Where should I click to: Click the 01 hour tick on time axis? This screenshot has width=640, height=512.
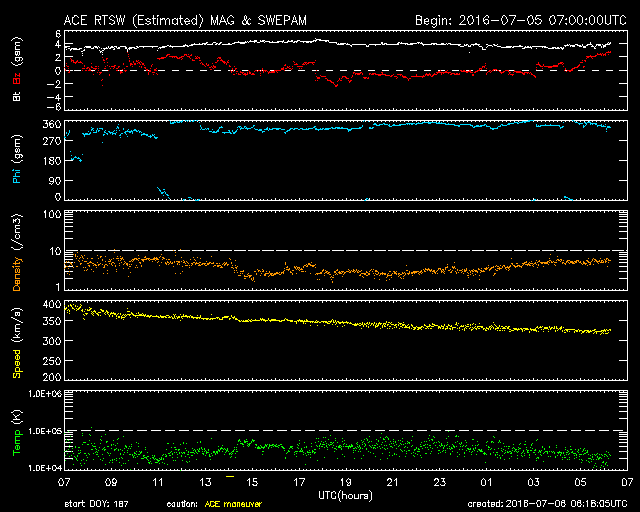tap(487, 482)
